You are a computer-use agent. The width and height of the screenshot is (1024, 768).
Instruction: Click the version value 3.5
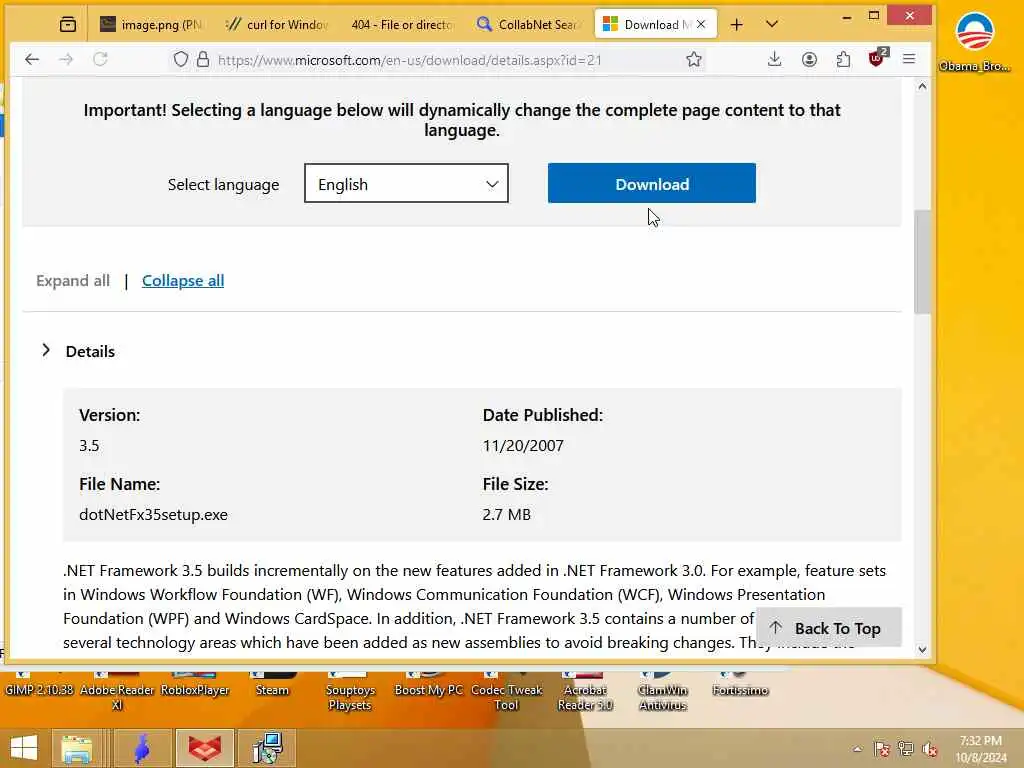(x=89, y=445)
